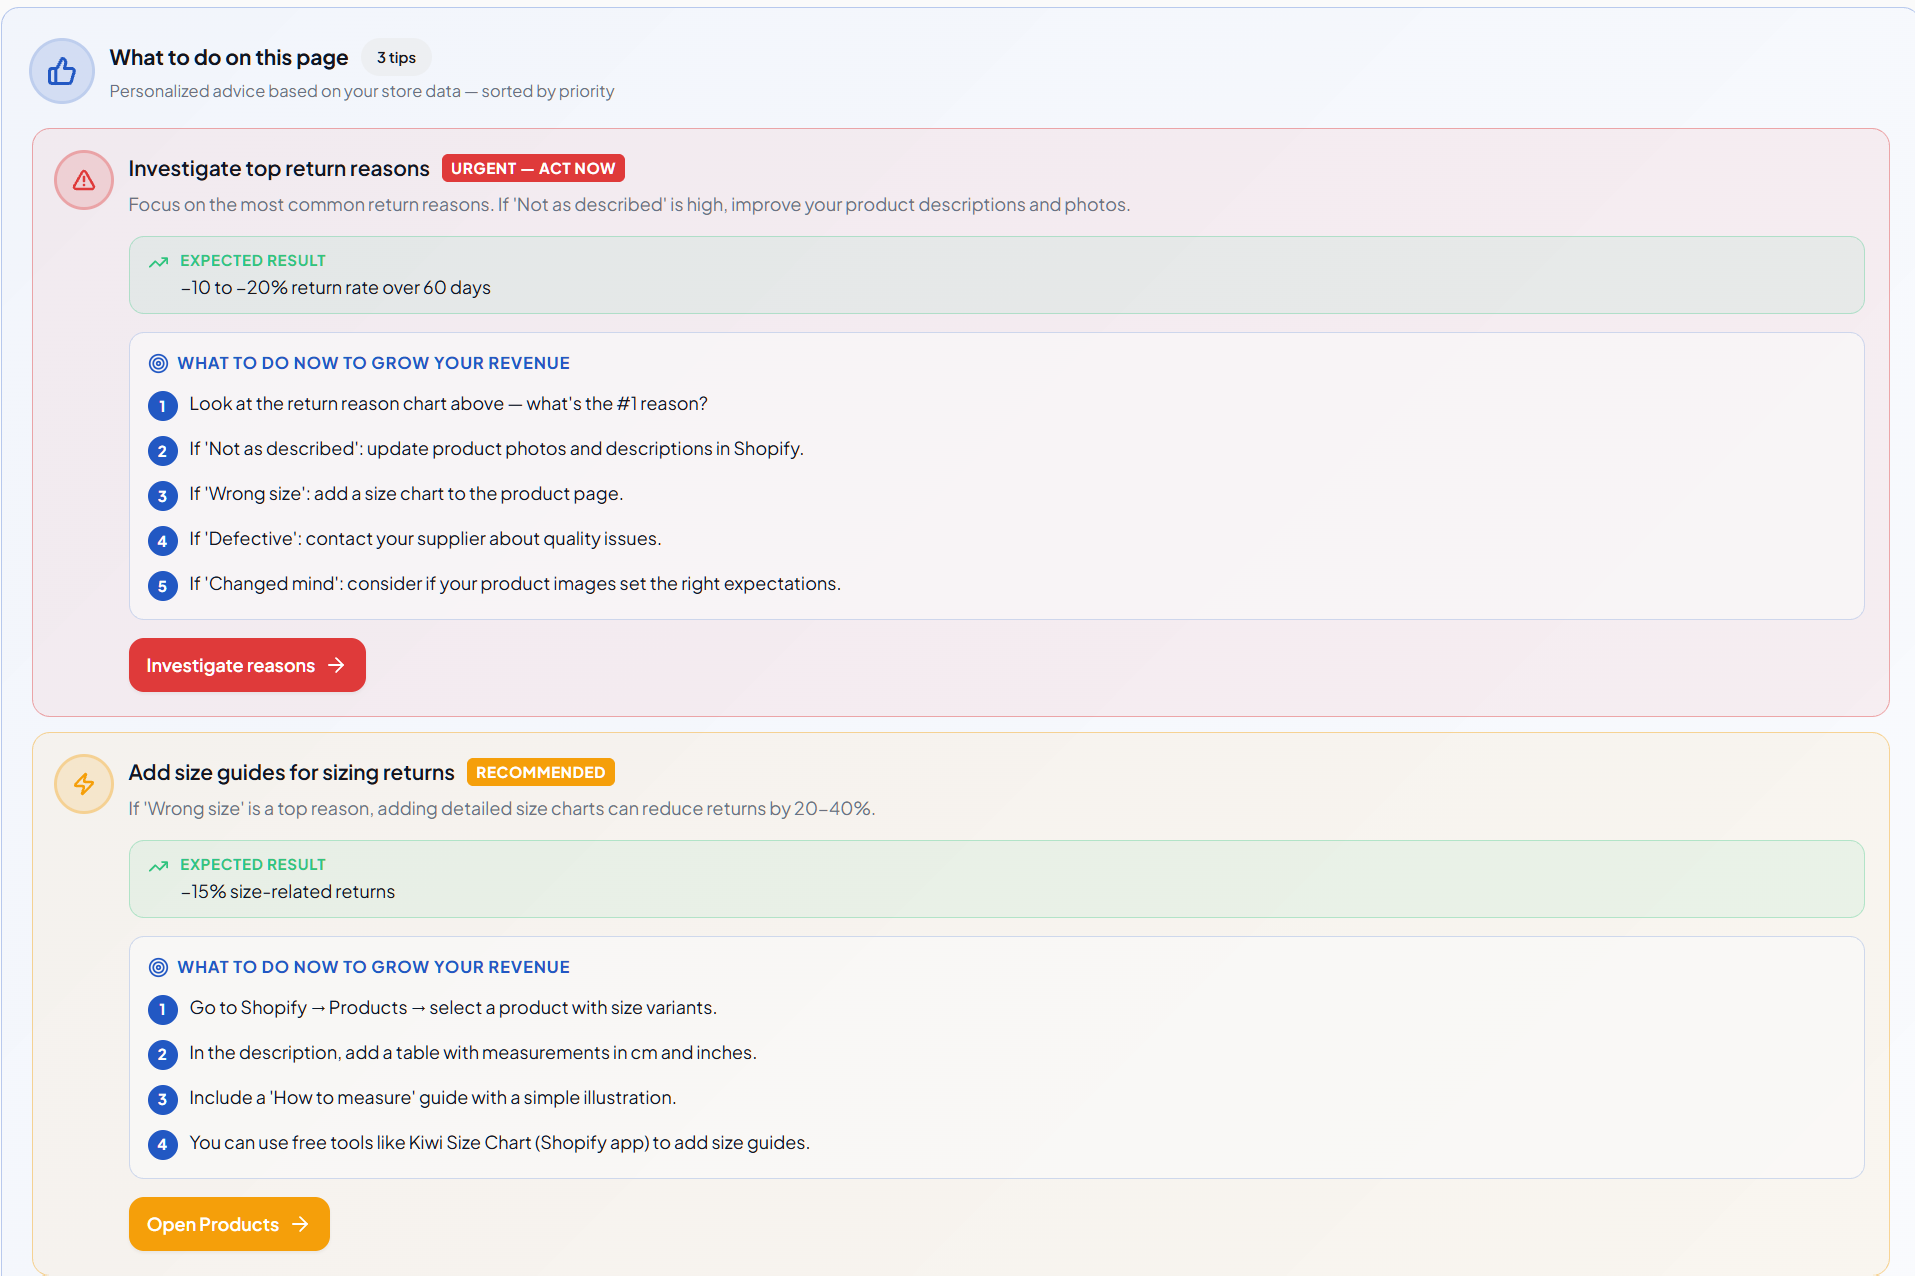The height and width of the screenshot is (1276, 1915).
Task: Click the Open Products button
Action: tap(229, 1224)
